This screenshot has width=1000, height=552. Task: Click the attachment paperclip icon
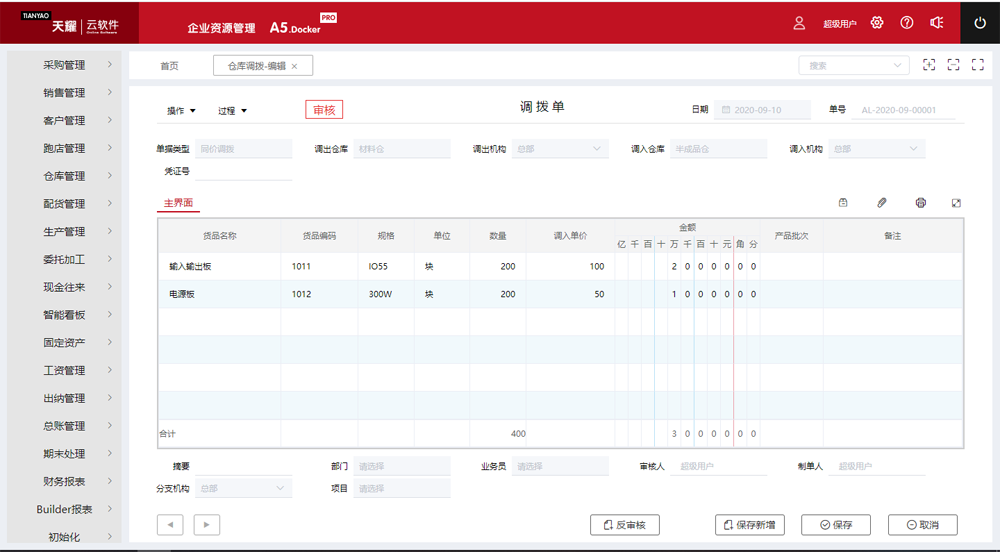tap(882, 203)
